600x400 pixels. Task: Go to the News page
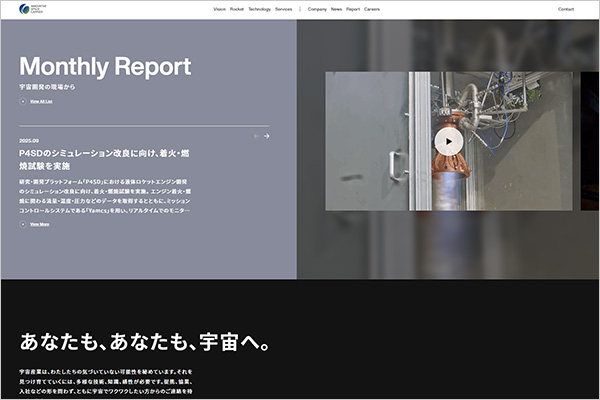(337, 9)
